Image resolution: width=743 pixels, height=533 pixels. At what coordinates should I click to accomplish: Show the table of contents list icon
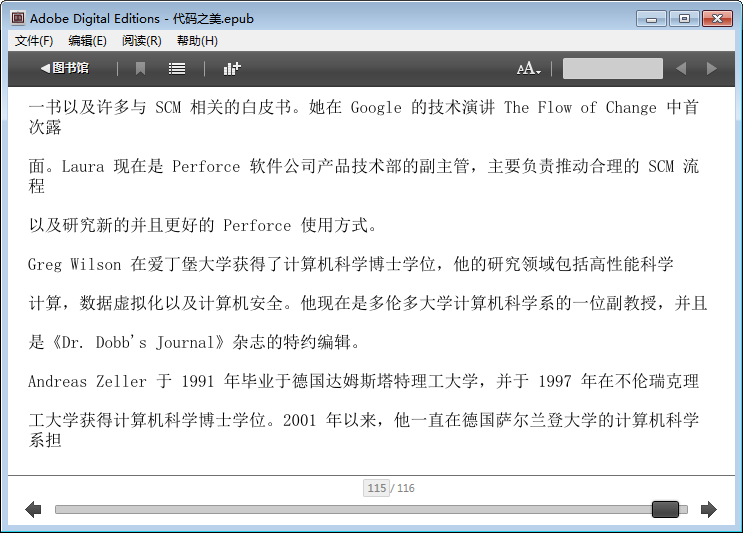click(177, 69)
